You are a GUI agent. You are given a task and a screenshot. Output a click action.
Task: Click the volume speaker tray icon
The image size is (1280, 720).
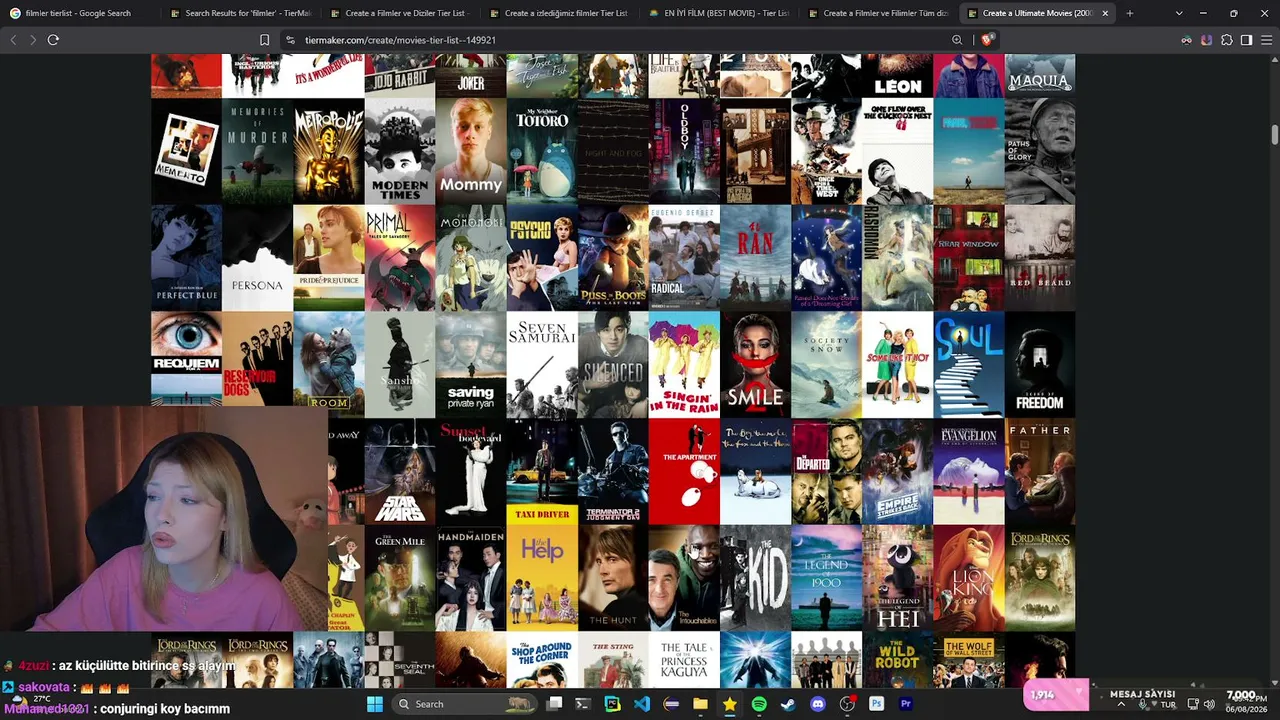point(1209,704)
